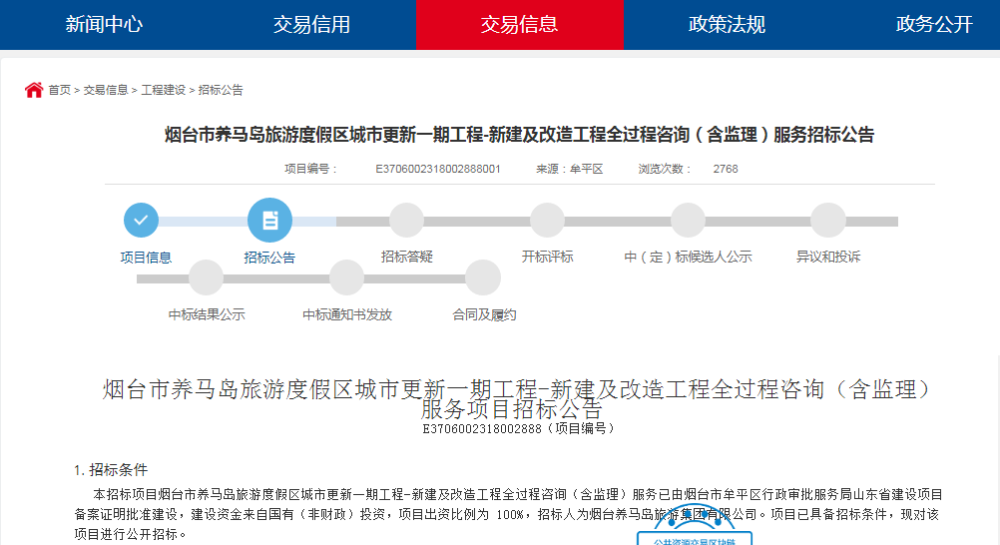Open the 新闻中心 navigation tab

(104, 25)
